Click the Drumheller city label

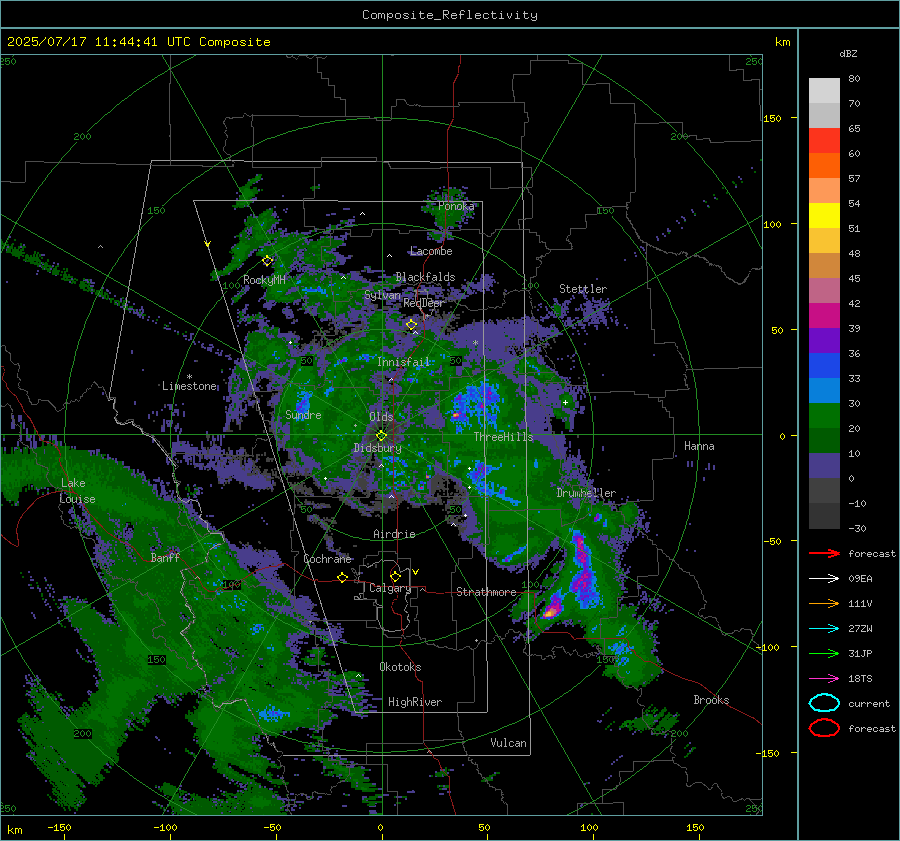[x=586, y=493]
